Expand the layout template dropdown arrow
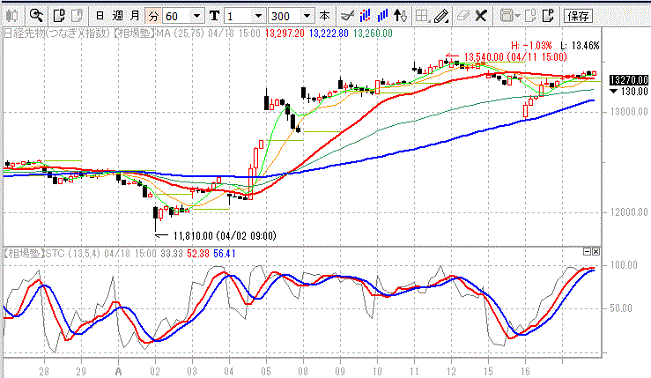Viewport: 651px width, 378px height. (x=517, y=16)
